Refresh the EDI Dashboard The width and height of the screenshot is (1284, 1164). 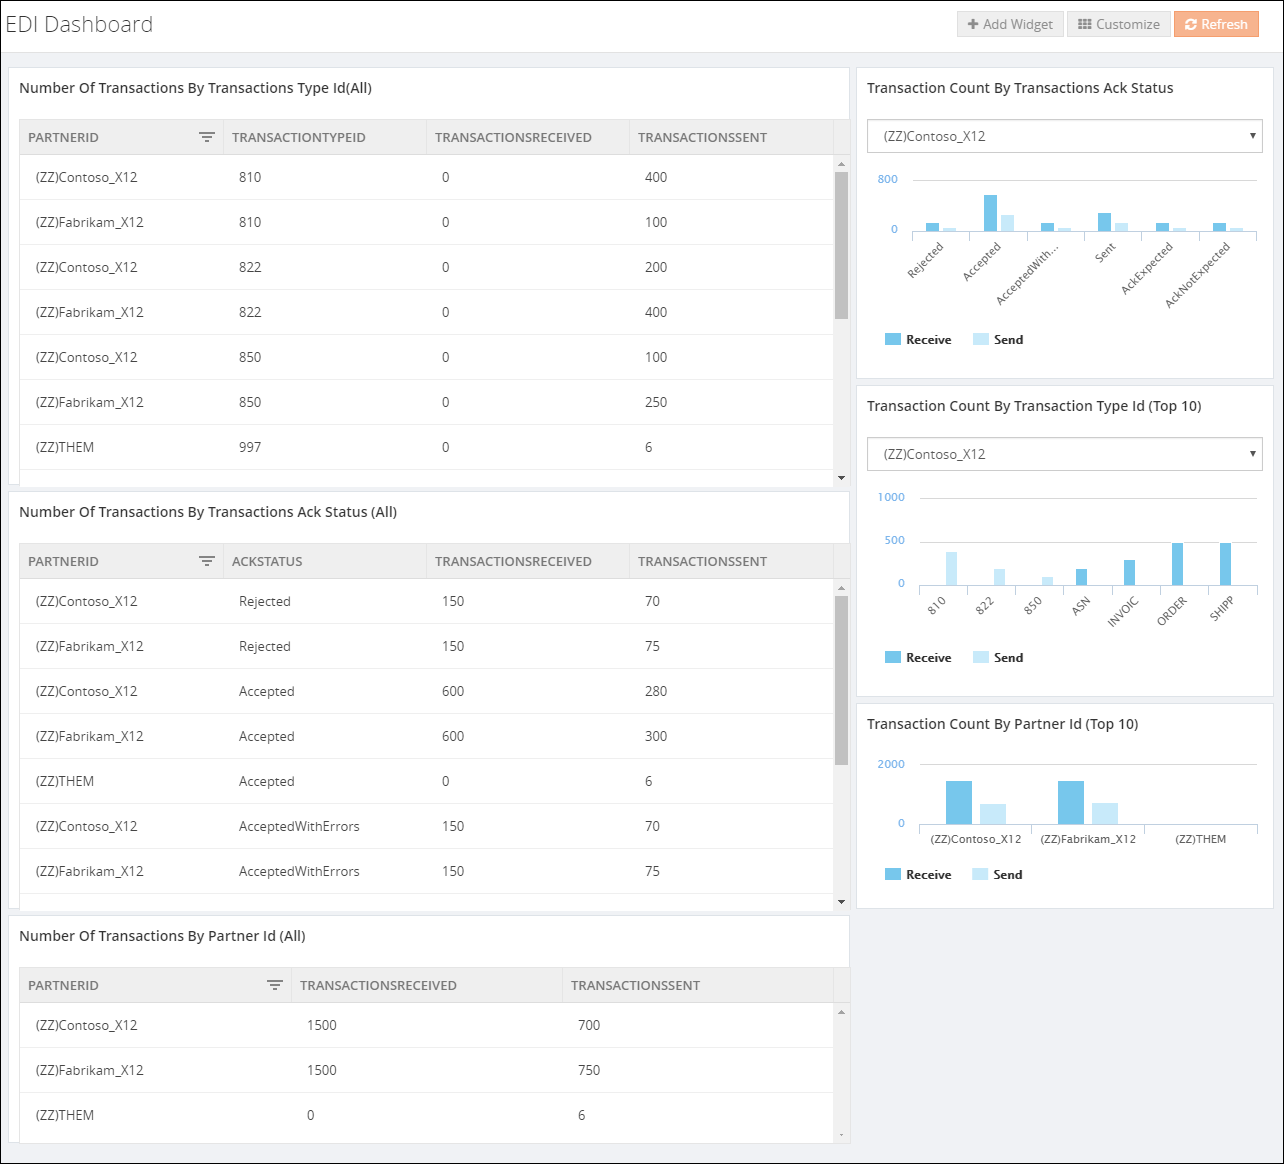tap(1216, 24)
